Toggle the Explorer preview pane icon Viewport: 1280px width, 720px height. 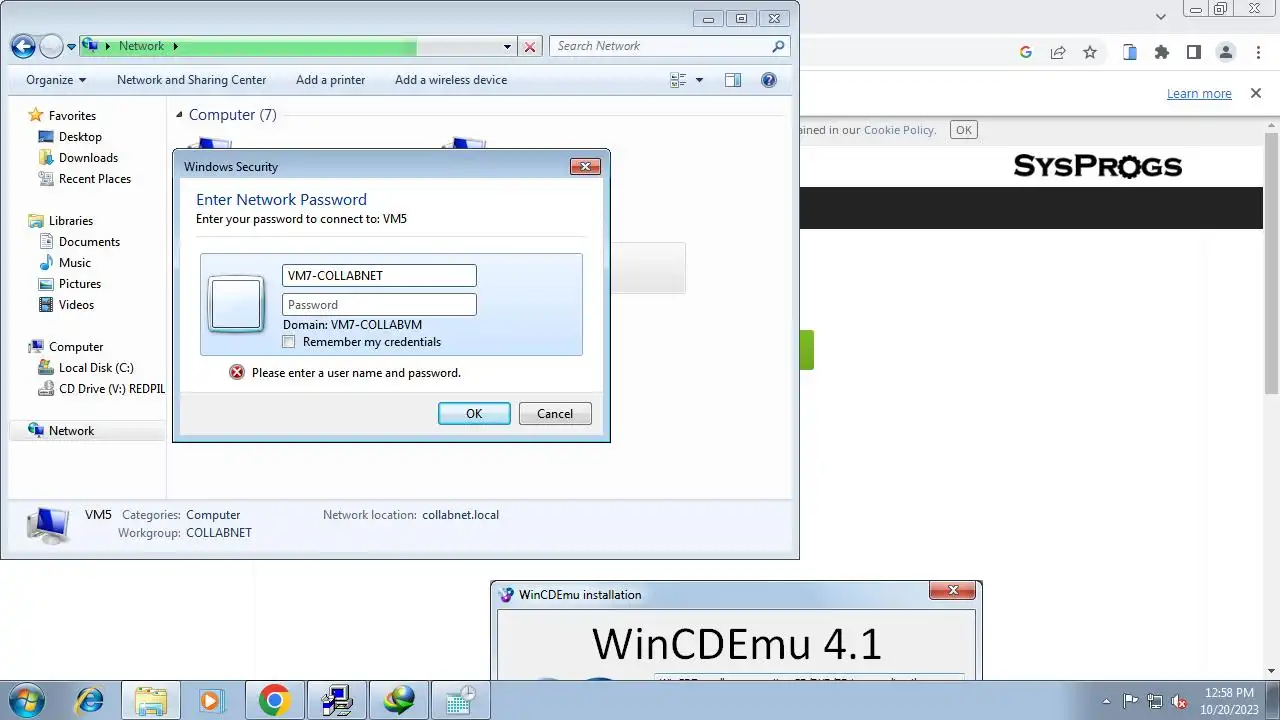coord(733,80)
